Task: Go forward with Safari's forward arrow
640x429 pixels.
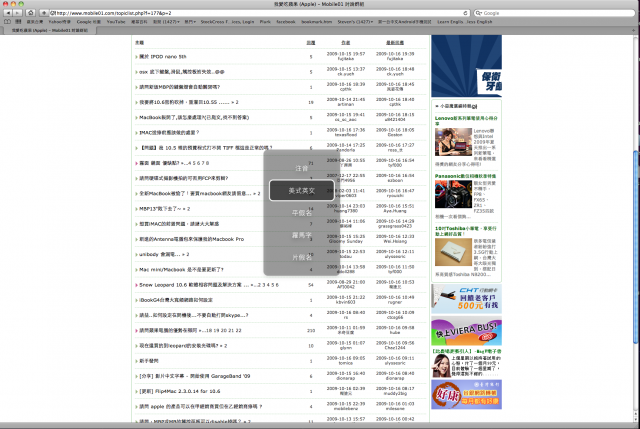Action: click(17, 13)
